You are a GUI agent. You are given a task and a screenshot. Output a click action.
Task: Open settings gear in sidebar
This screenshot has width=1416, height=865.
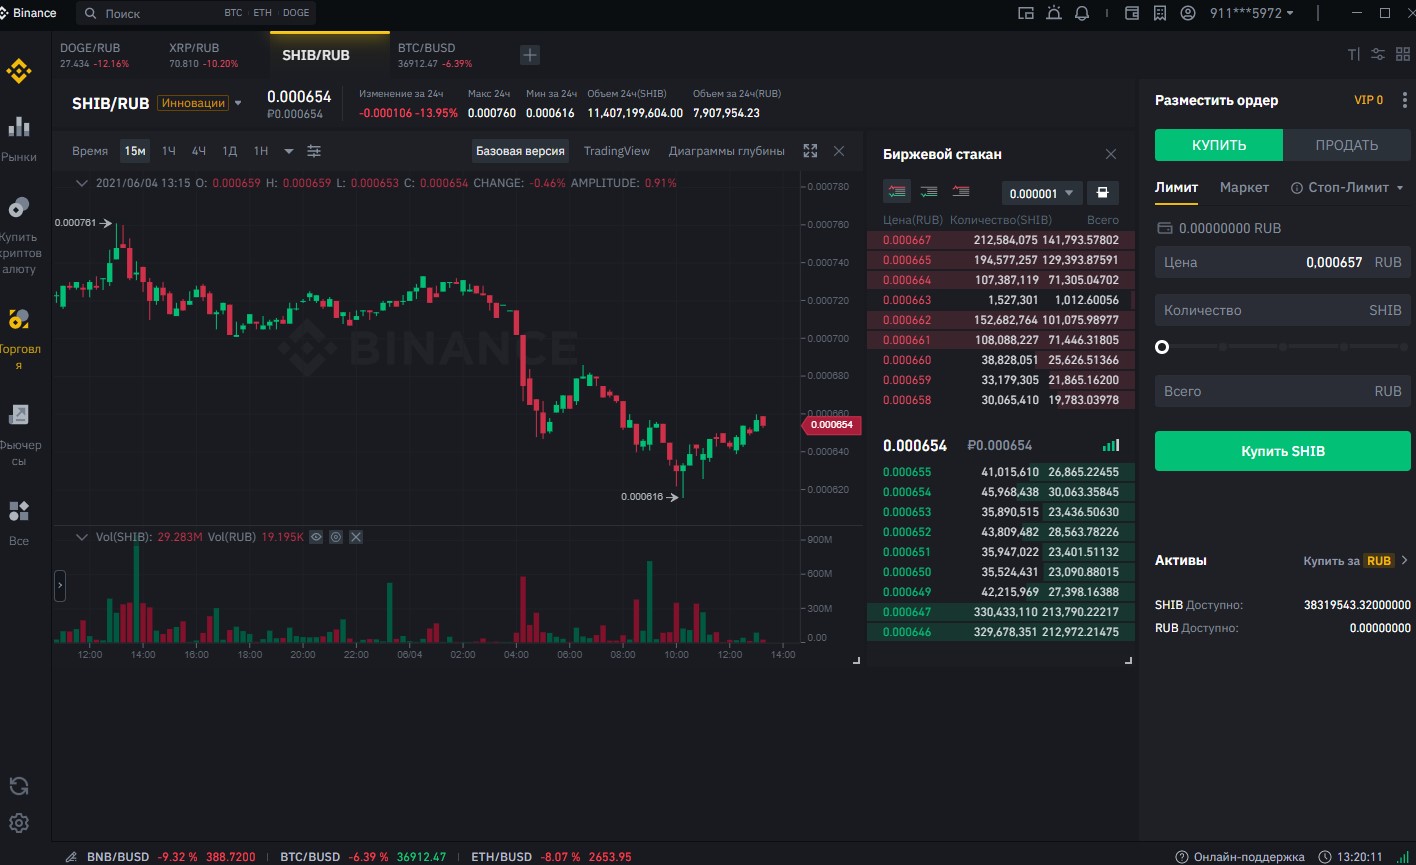18,823
